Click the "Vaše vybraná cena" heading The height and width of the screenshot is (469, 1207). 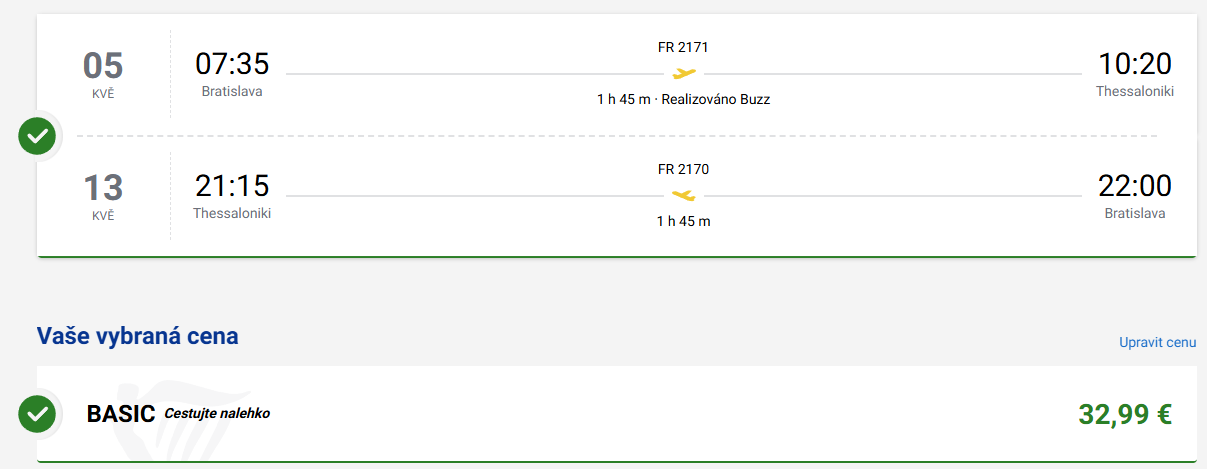tap(138, 336)
